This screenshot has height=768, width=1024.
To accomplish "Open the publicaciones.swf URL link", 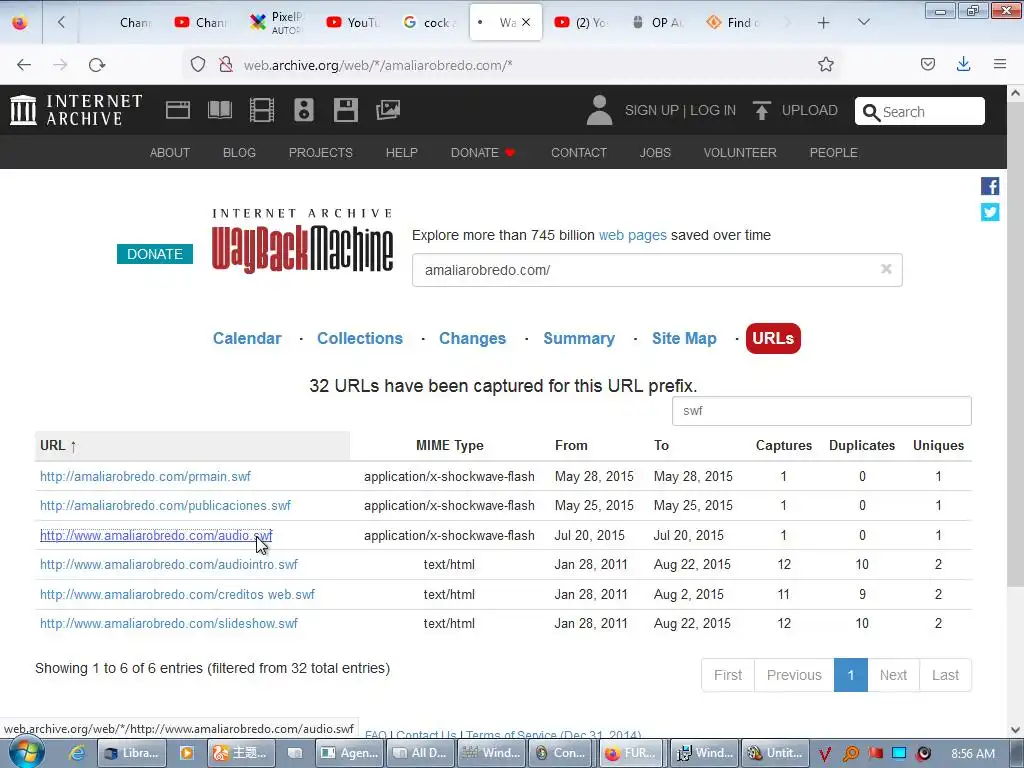I will point(165,505).
